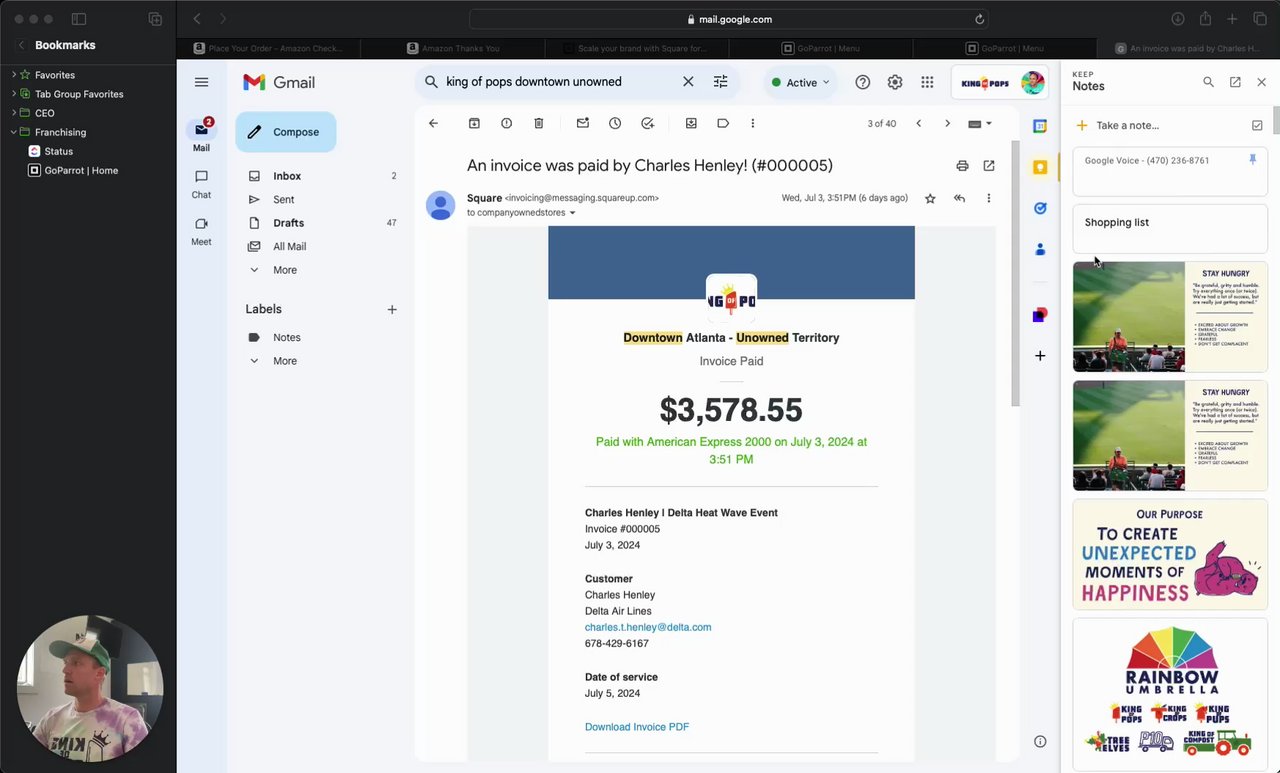
Task: Open the Tasks side panel icon
Action: 1040,208
